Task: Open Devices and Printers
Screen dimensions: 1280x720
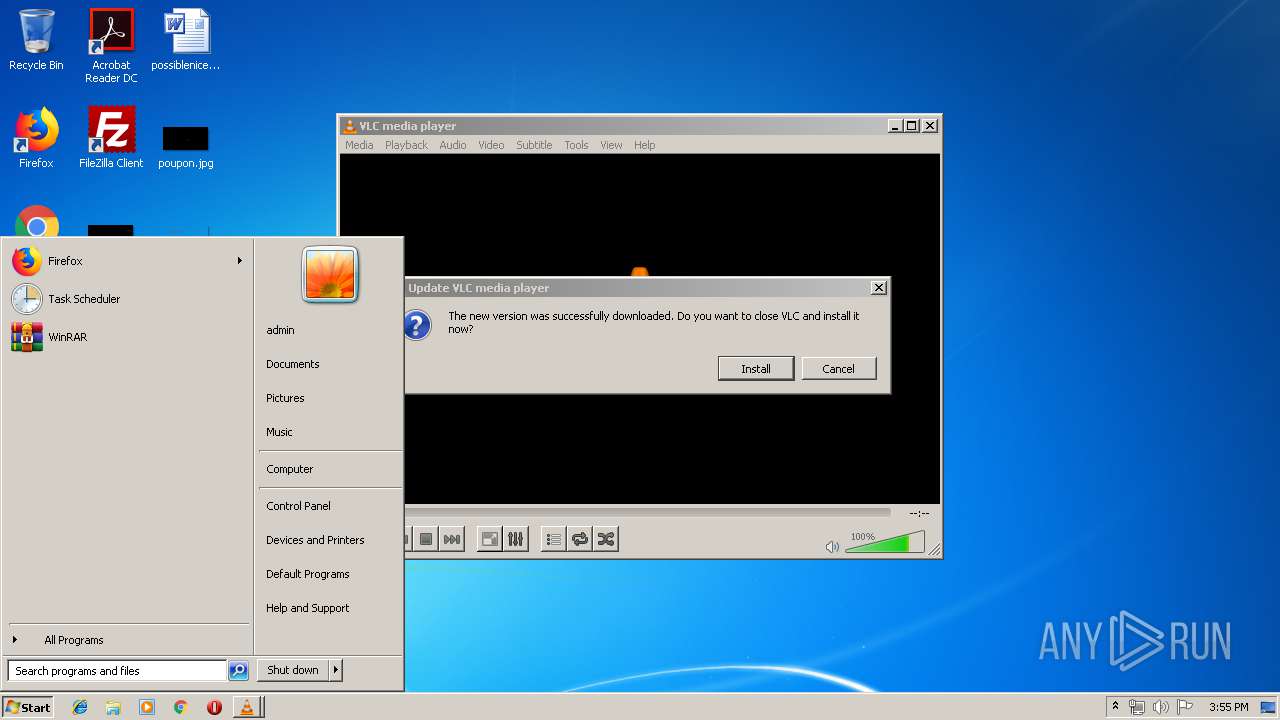Action: [x=330, y=540]
